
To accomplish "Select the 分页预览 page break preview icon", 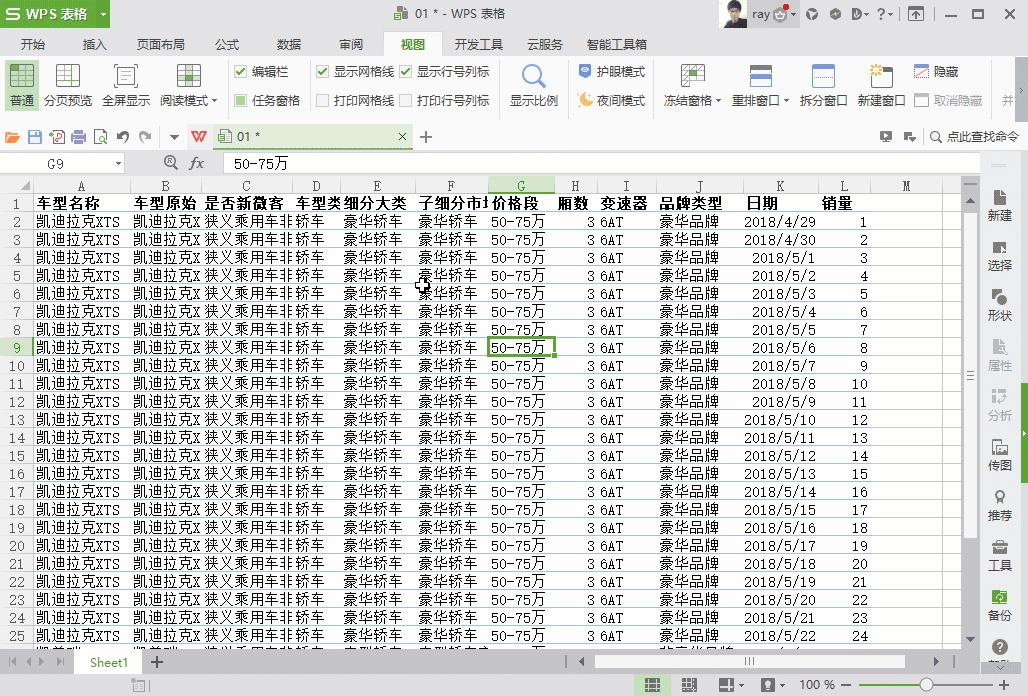I will [67, 85].
